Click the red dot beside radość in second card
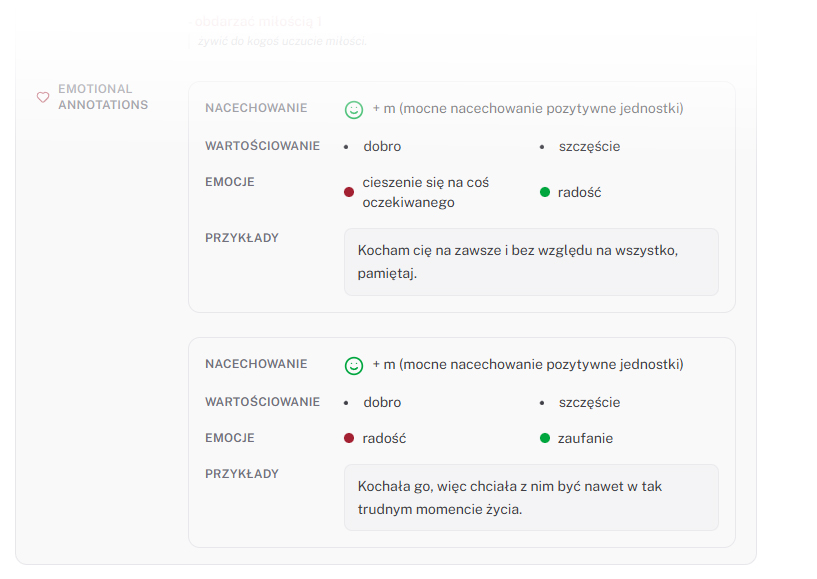Image resolution: width=817 pixels, height=579 pixels. (349, 438)
